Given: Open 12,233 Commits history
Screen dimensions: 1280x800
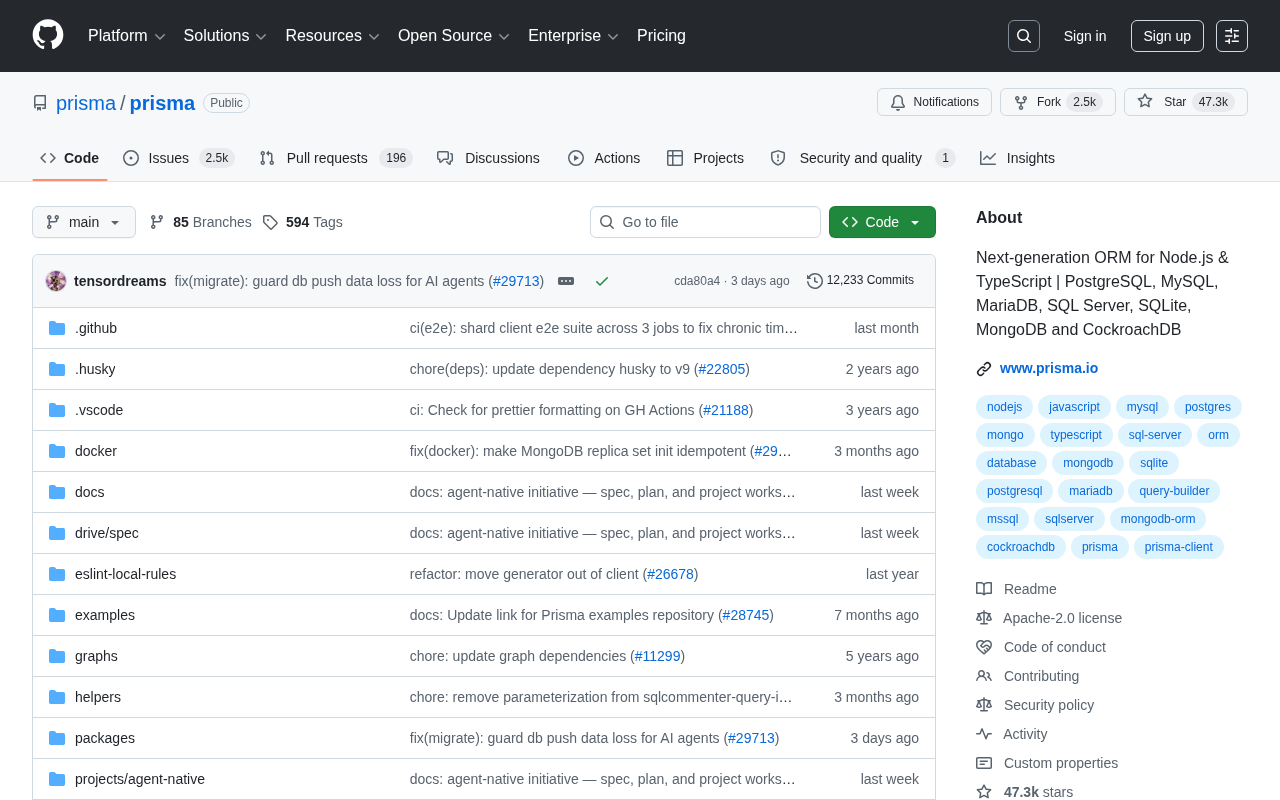Looking at the screenshot, I should (860, 281).
